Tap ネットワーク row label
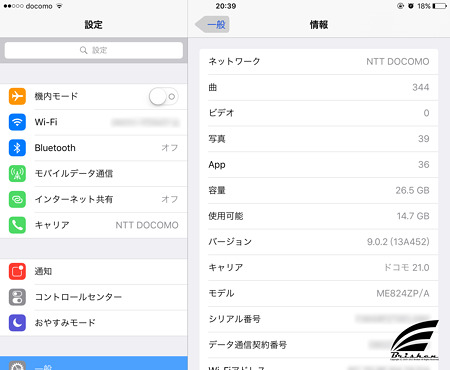This screenshot has height=370, width=450. point(234,61)
